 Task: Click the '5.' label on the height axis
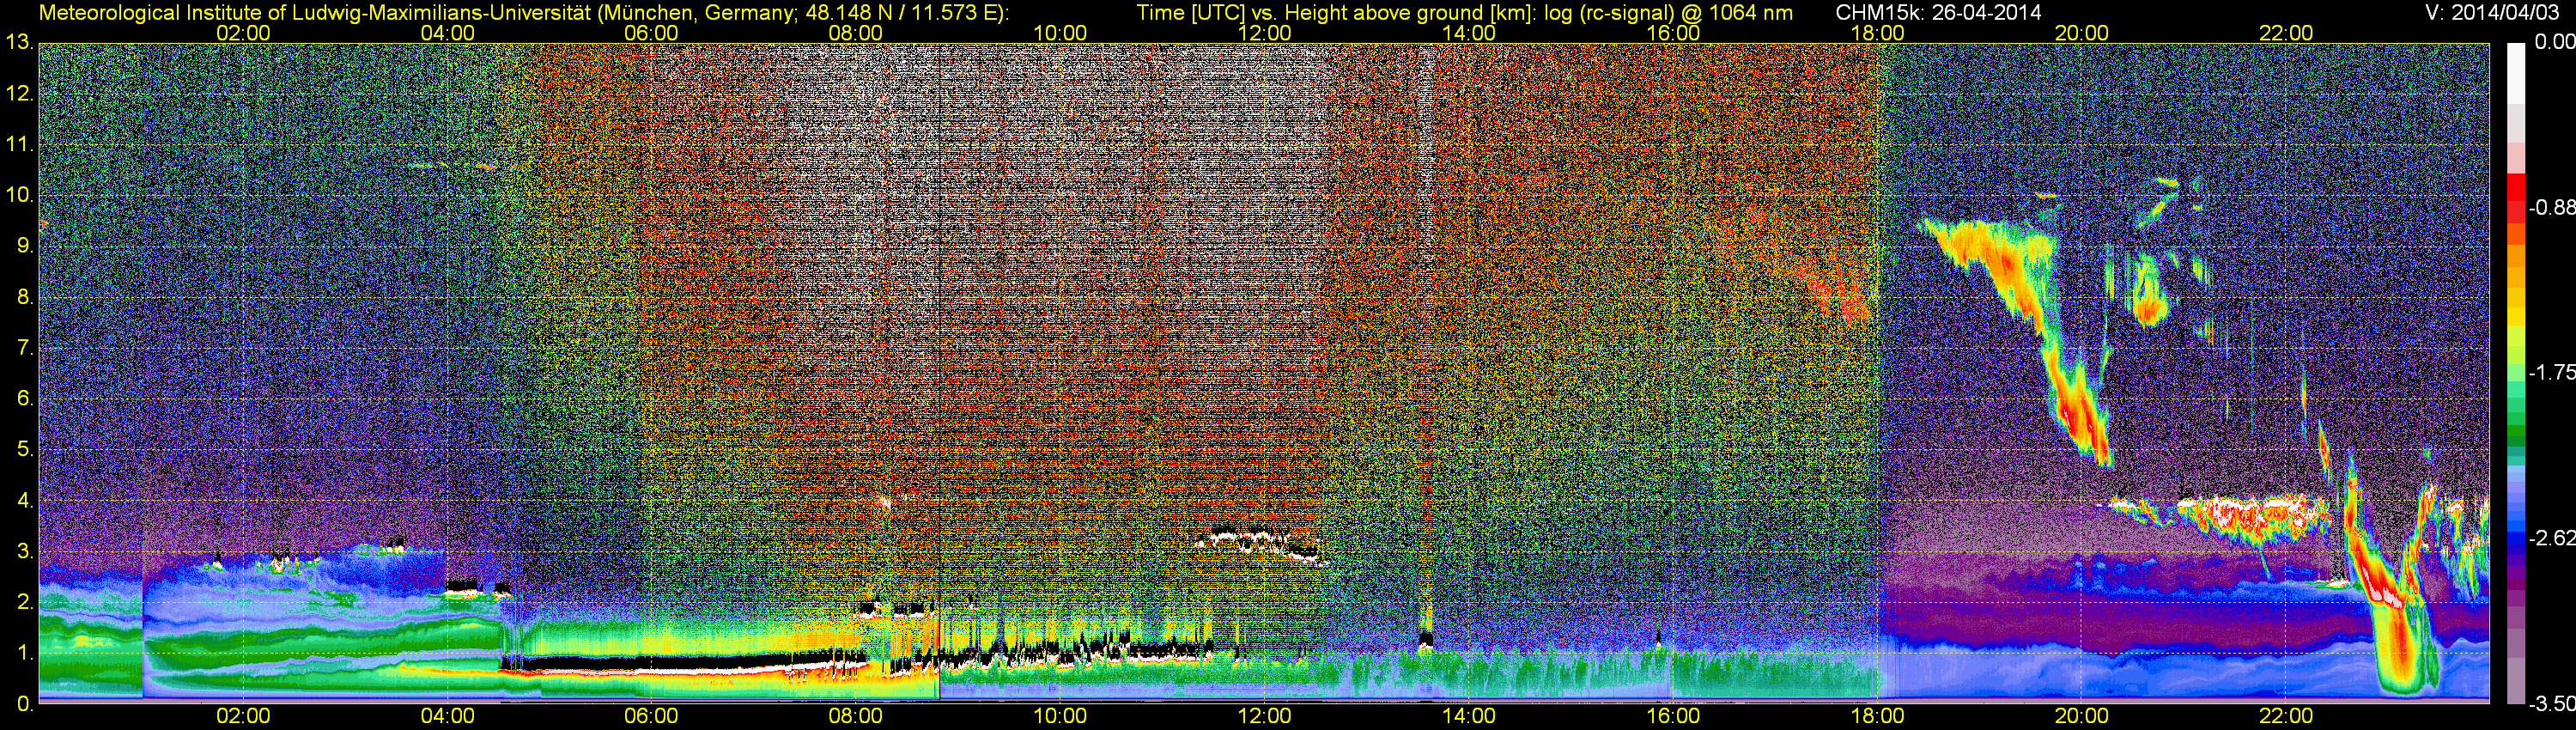(24, 449)
